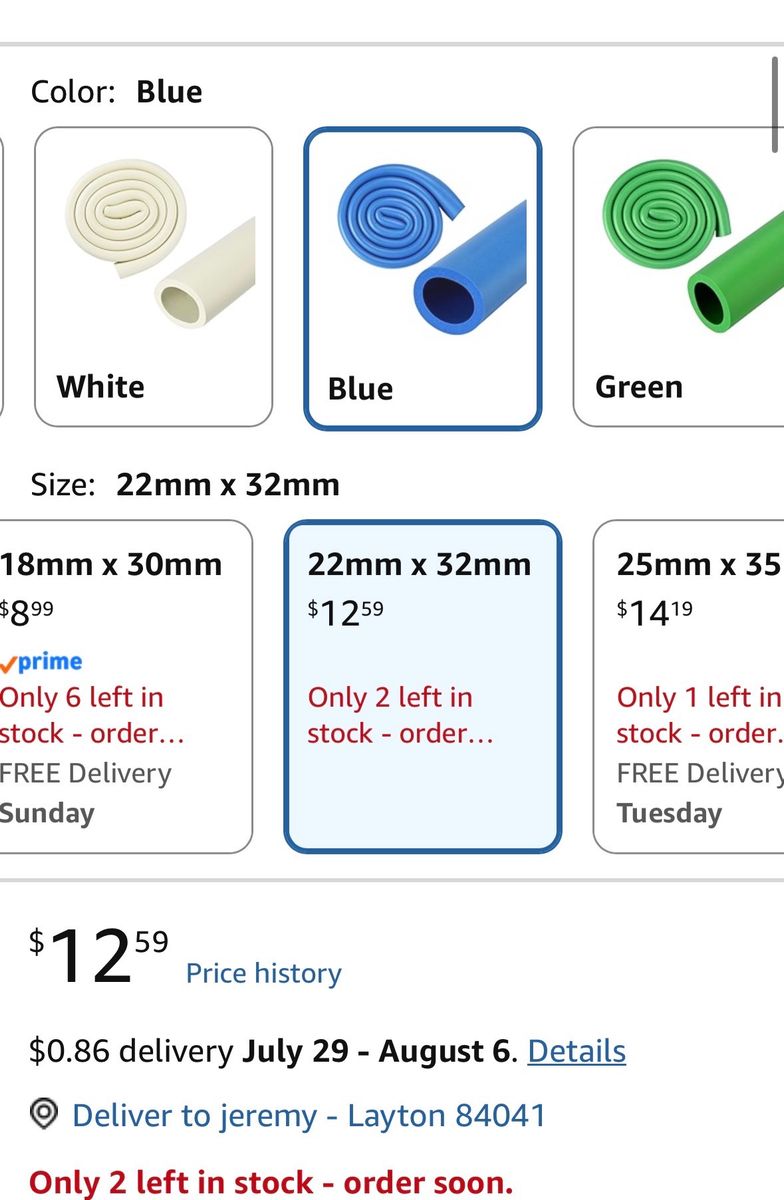The height and width of the screenshot is (1200, 784).
Task: Click the Size: 22mm x 32mm label
Action: point(185,485)
